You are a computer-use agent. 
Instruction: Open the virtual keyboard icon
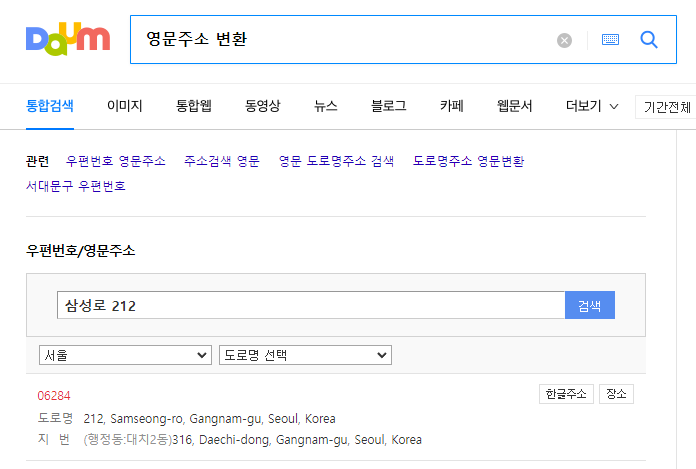(x=610, y=39)
